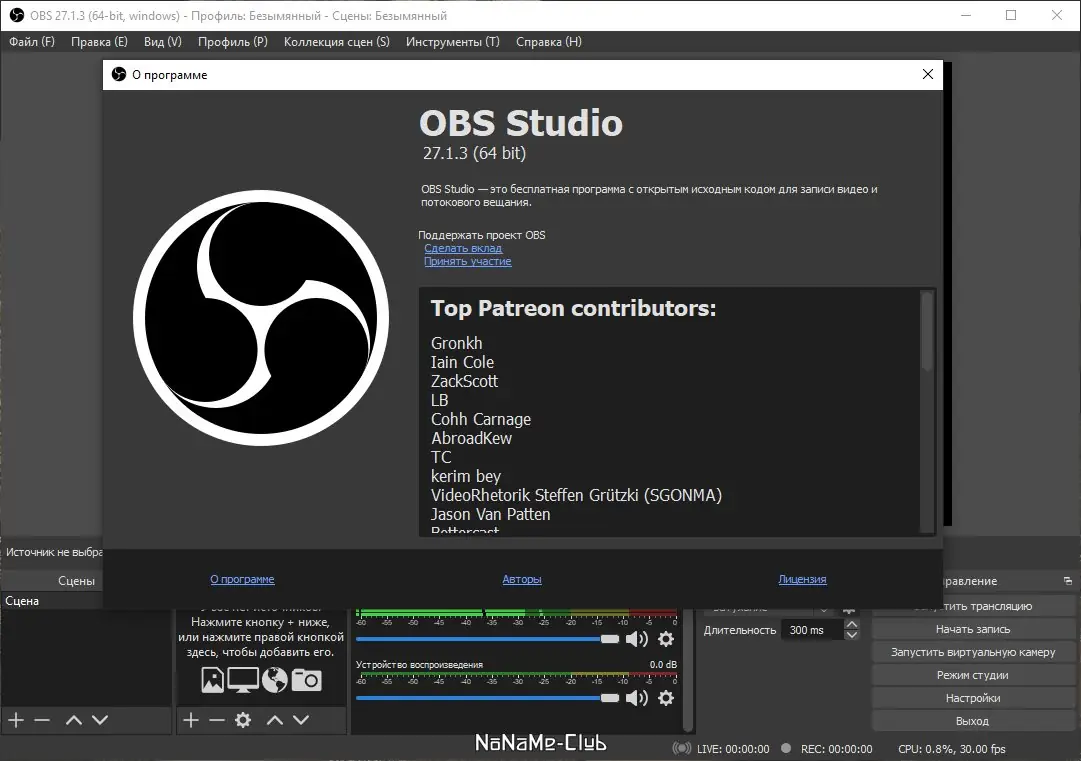This screenshot has width=1081, height=761.
Task: Click the large OBS logo in the about dialog
Action: point(261,318)
